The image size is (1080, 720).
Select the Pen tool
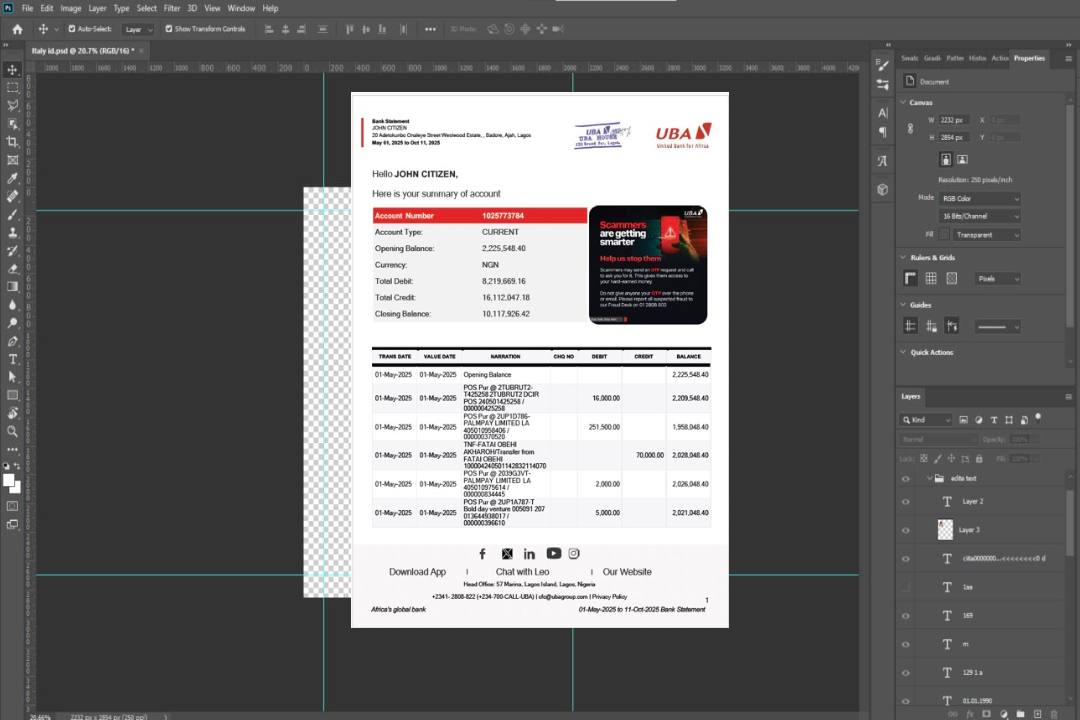coord(12,341)
